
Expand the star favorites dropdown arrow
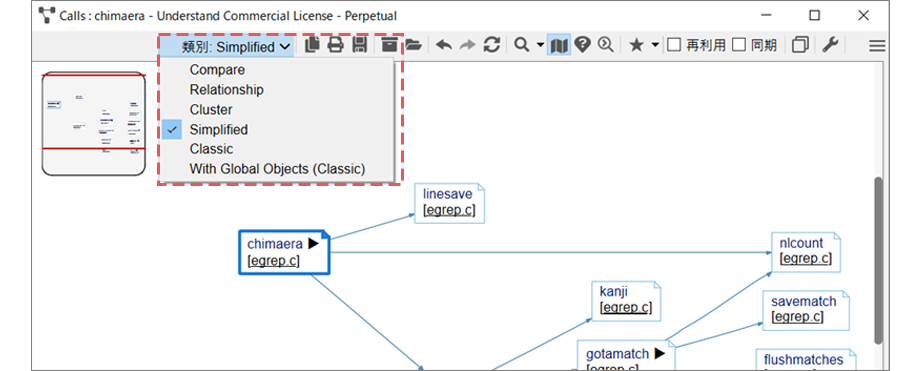pos(655,46)
